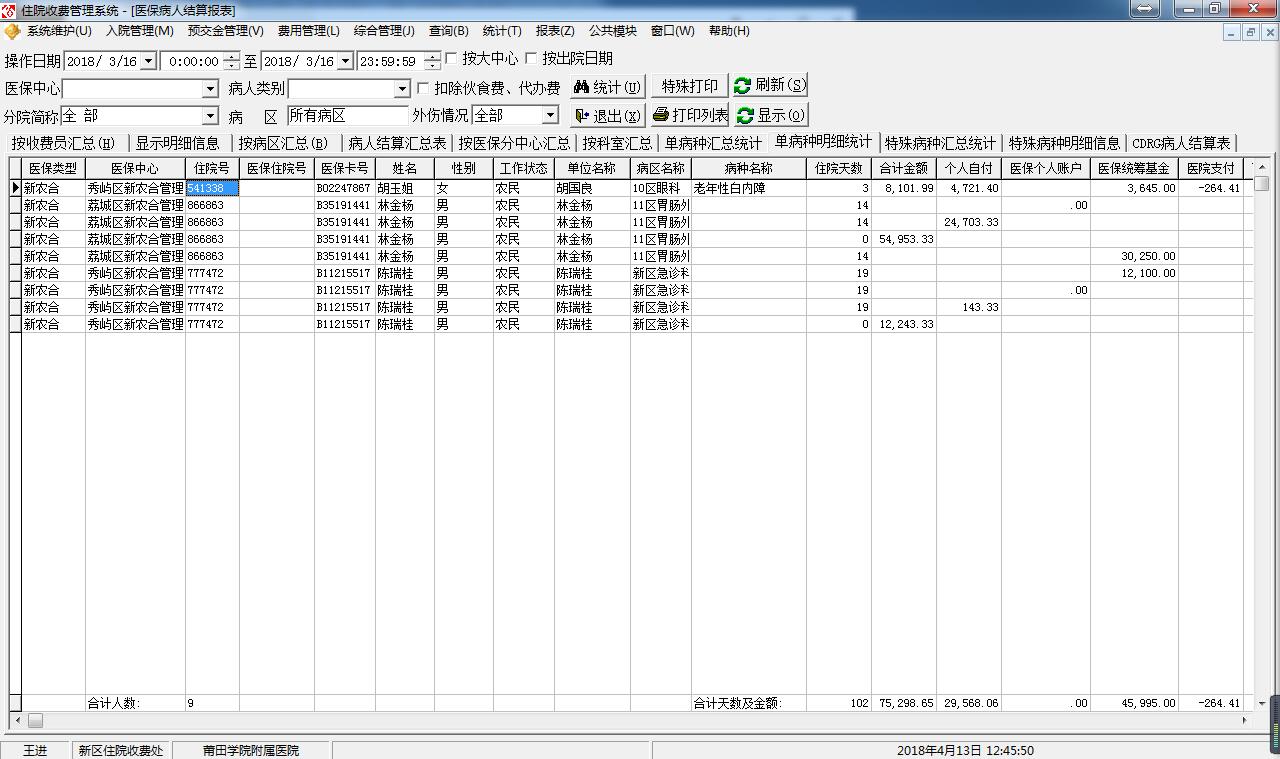This screenshot has height=759, width=1280.
Task: Open the start date dropdown calendar
Action: click(x=148, y=61)
